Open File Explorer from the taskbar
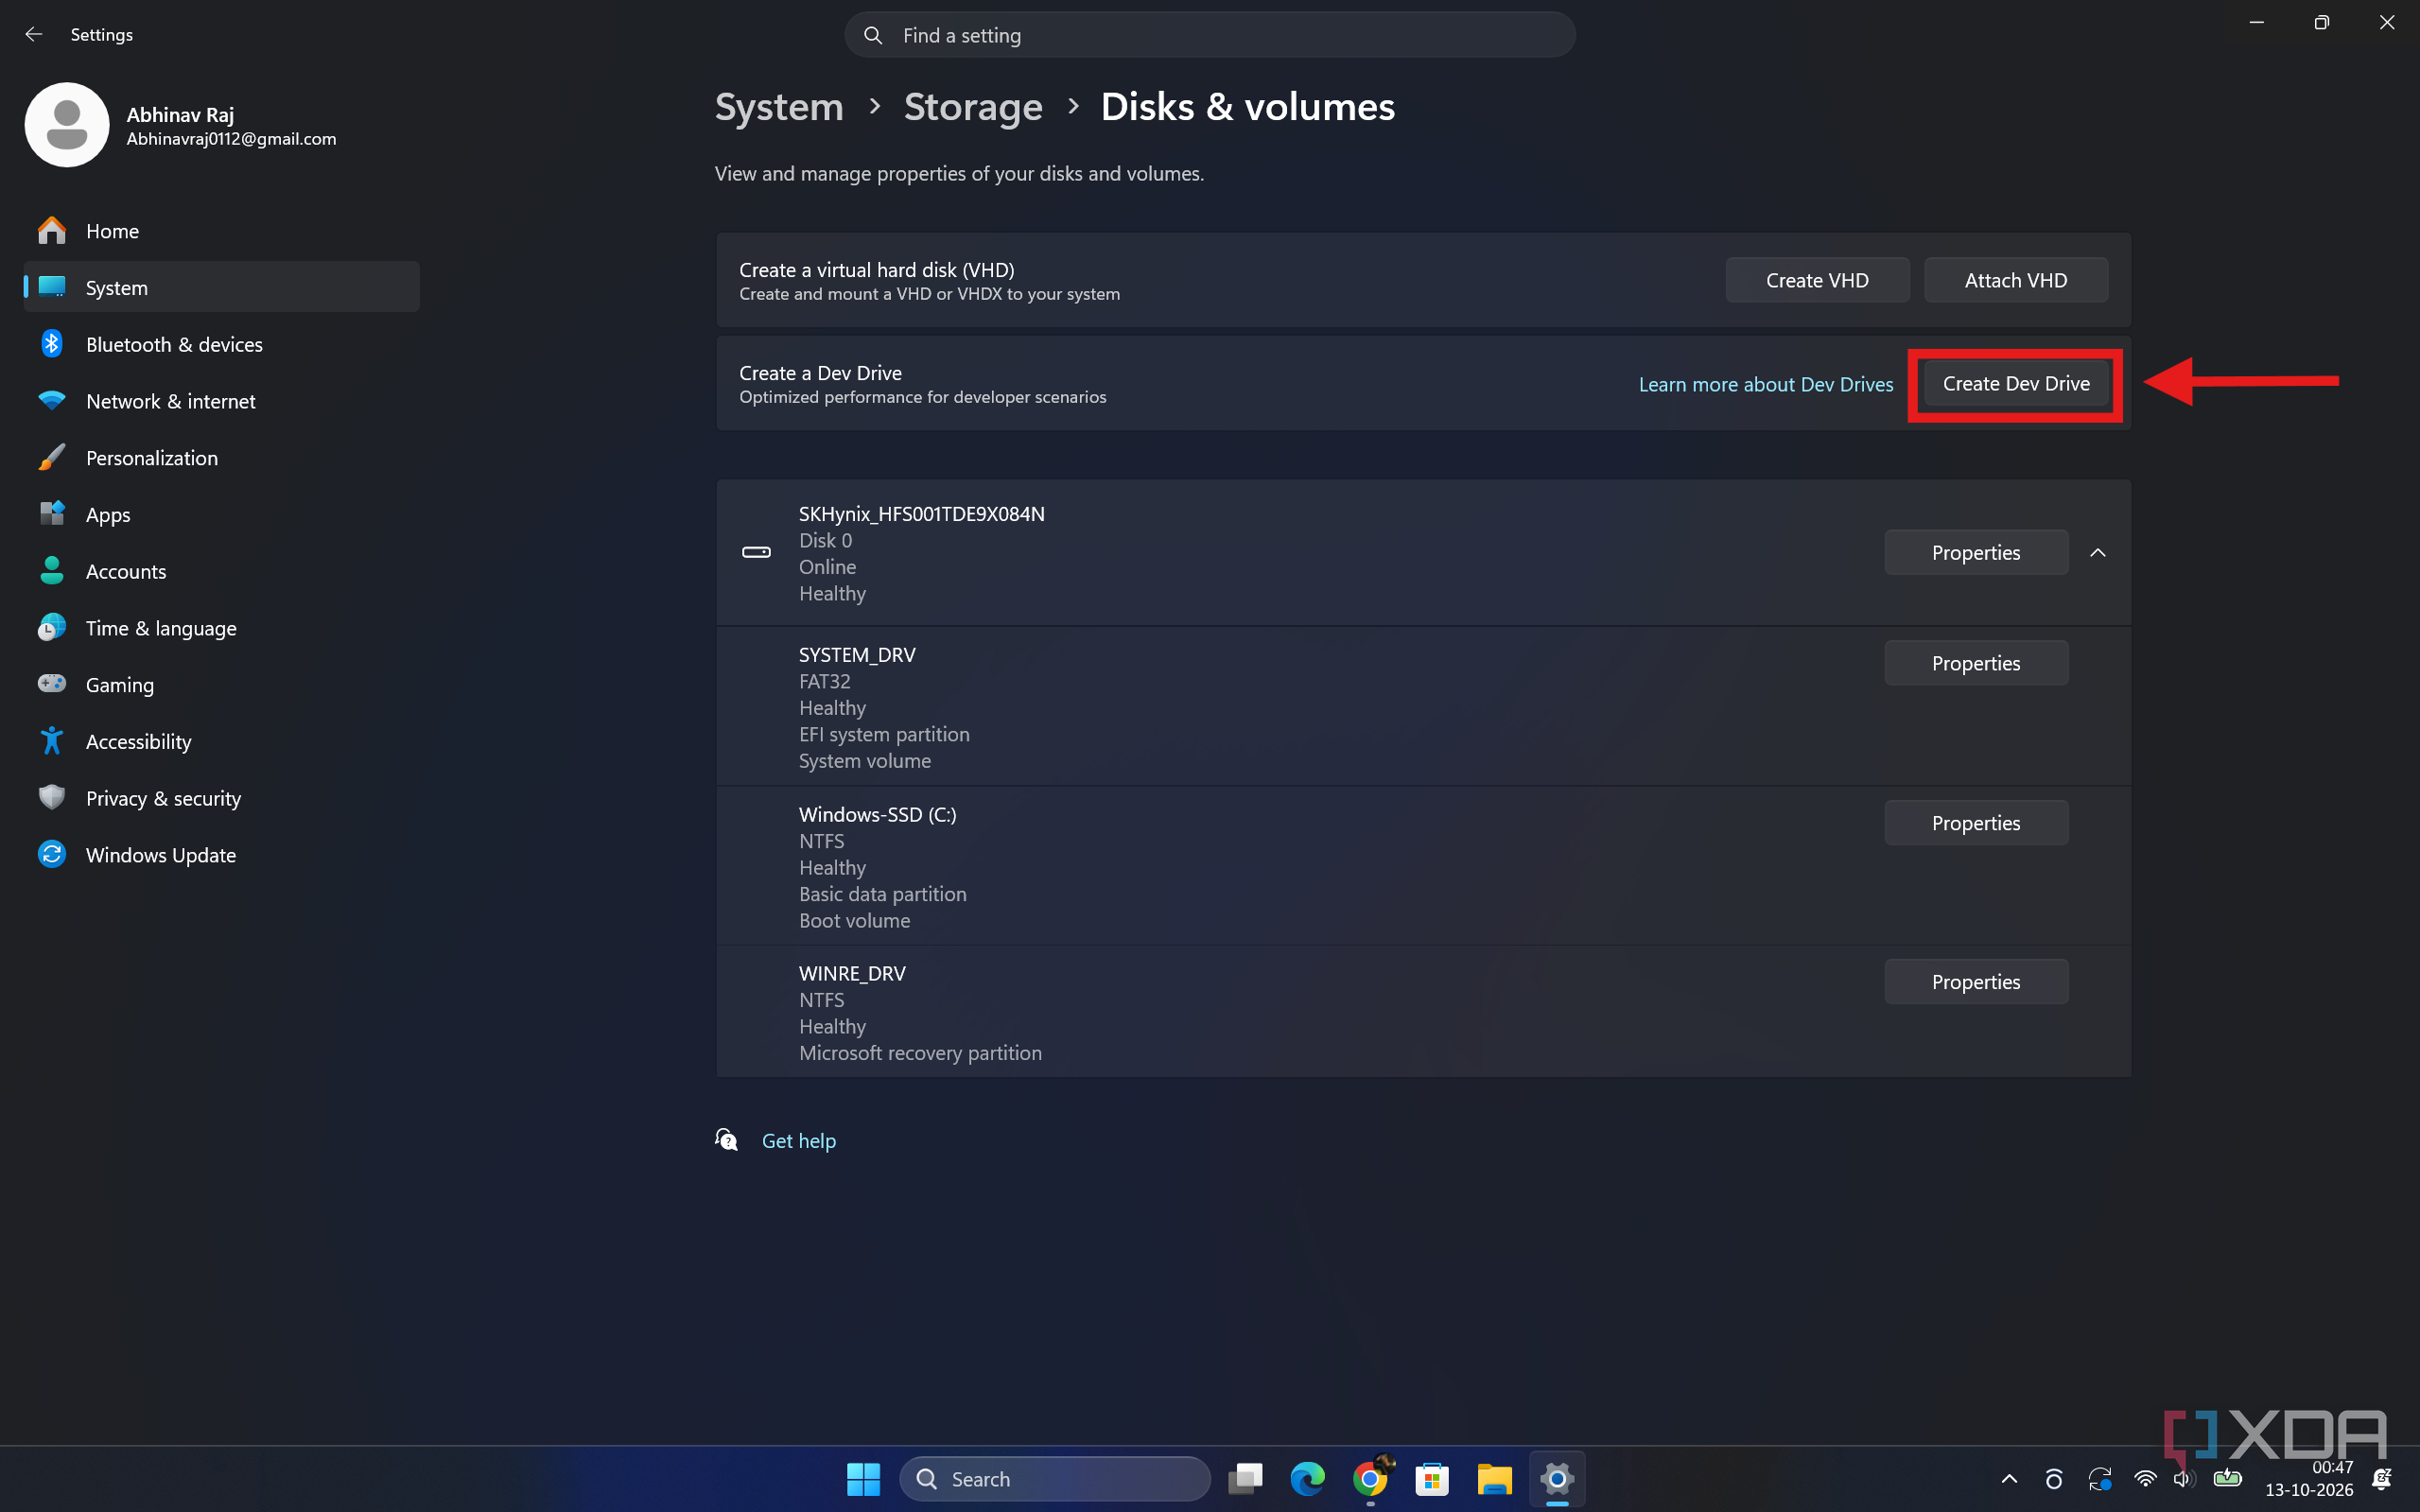Viewport: 2420px width, 1512px height. point(1494,1478)
